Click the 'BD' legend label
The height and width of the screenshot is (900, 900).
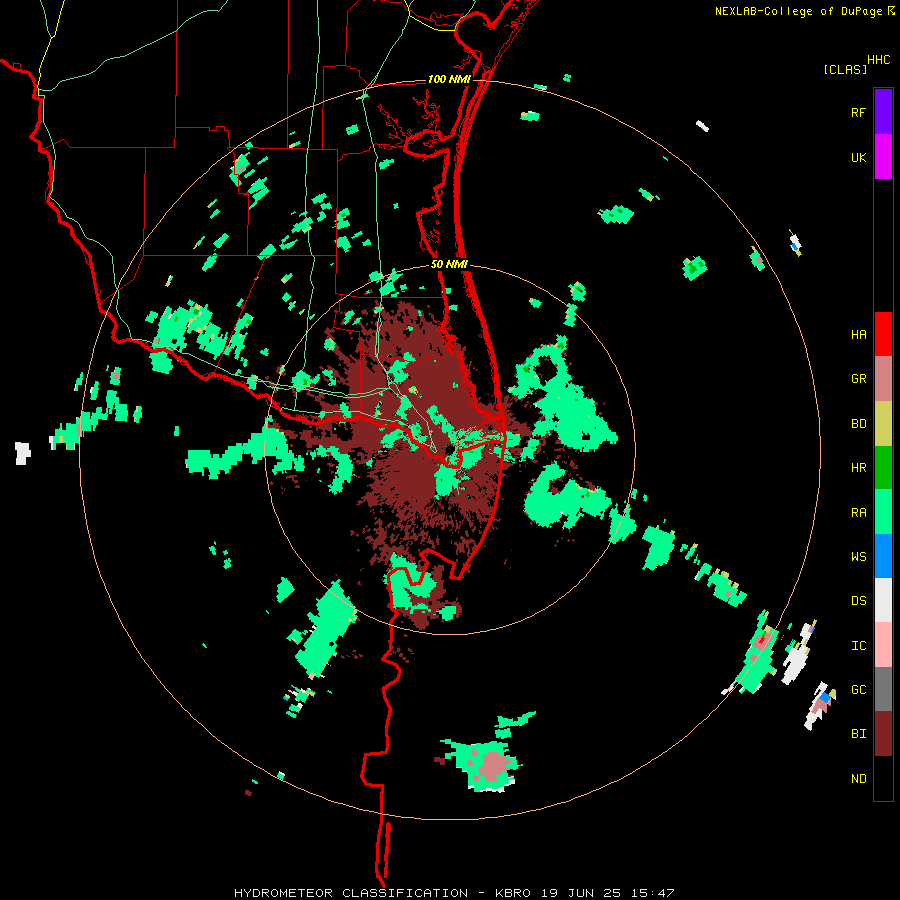[858, 424]
